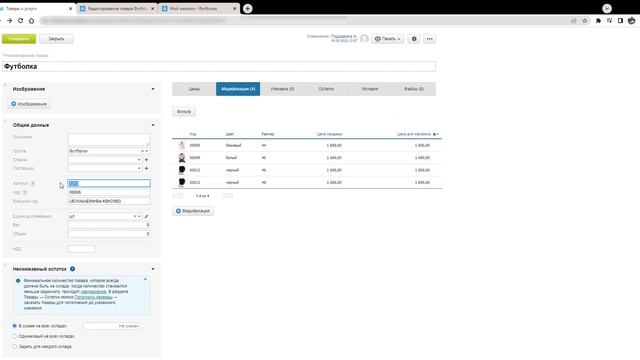Collapse the Неснижаемый остаток section arrow

click(153, 269)
